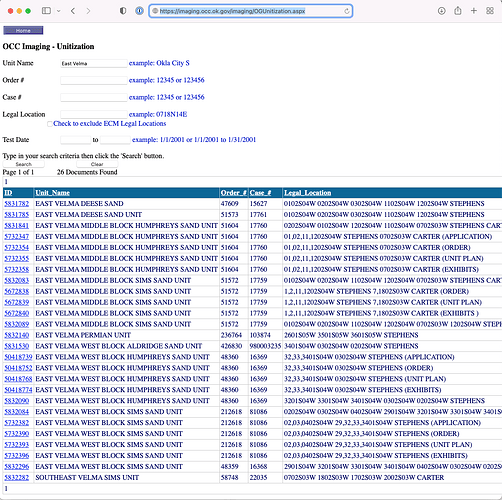The height and width of the screenshot is (500, 502).
Task: Open document ID 5832090
Action: (17, 401)
